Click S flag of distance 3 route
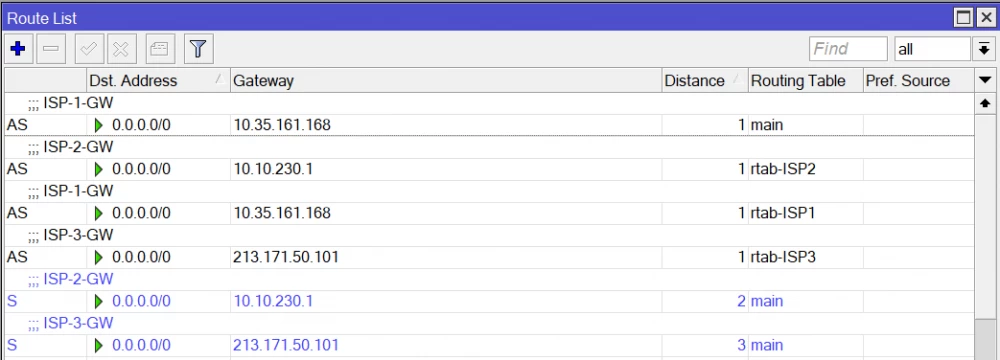This screenshot has width=1000, height=360. [11, 345]
